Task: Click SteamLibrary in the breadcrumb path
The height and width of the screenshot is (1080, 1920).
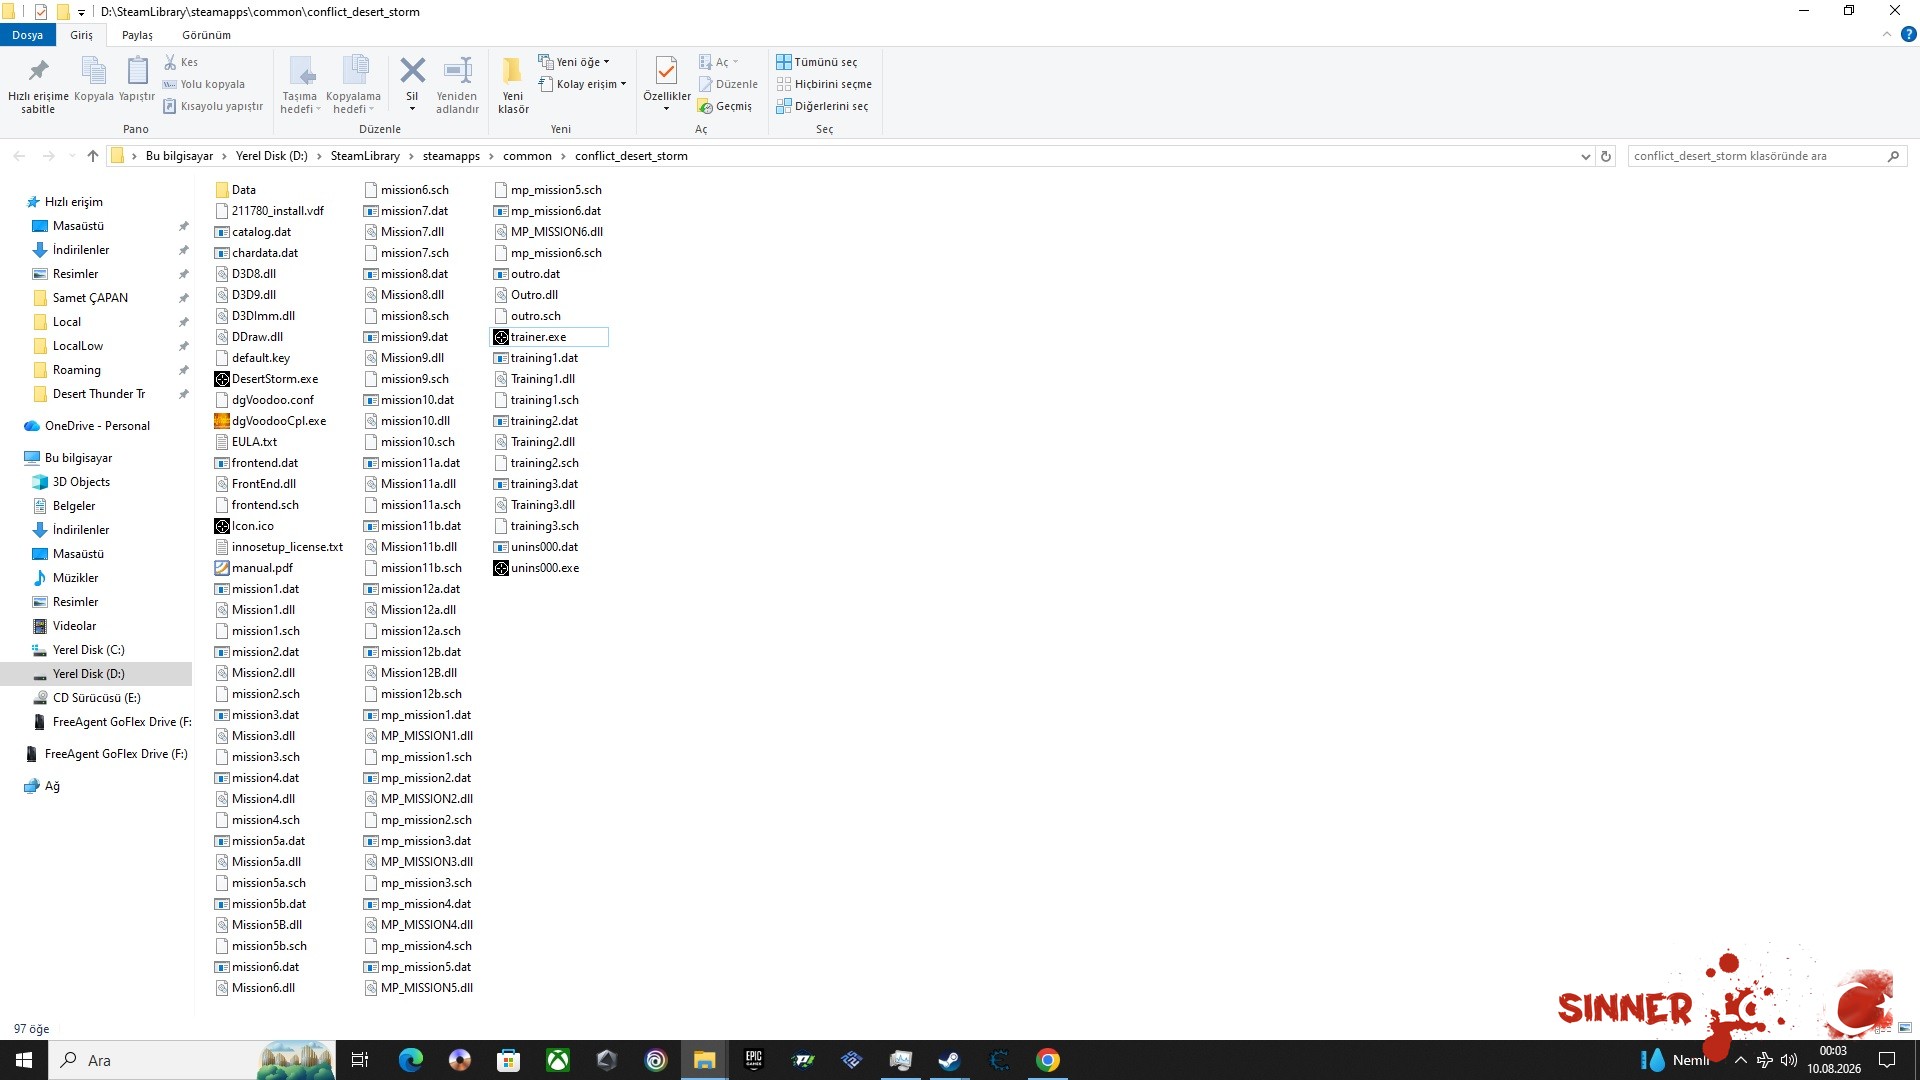Action: point(365,156)
